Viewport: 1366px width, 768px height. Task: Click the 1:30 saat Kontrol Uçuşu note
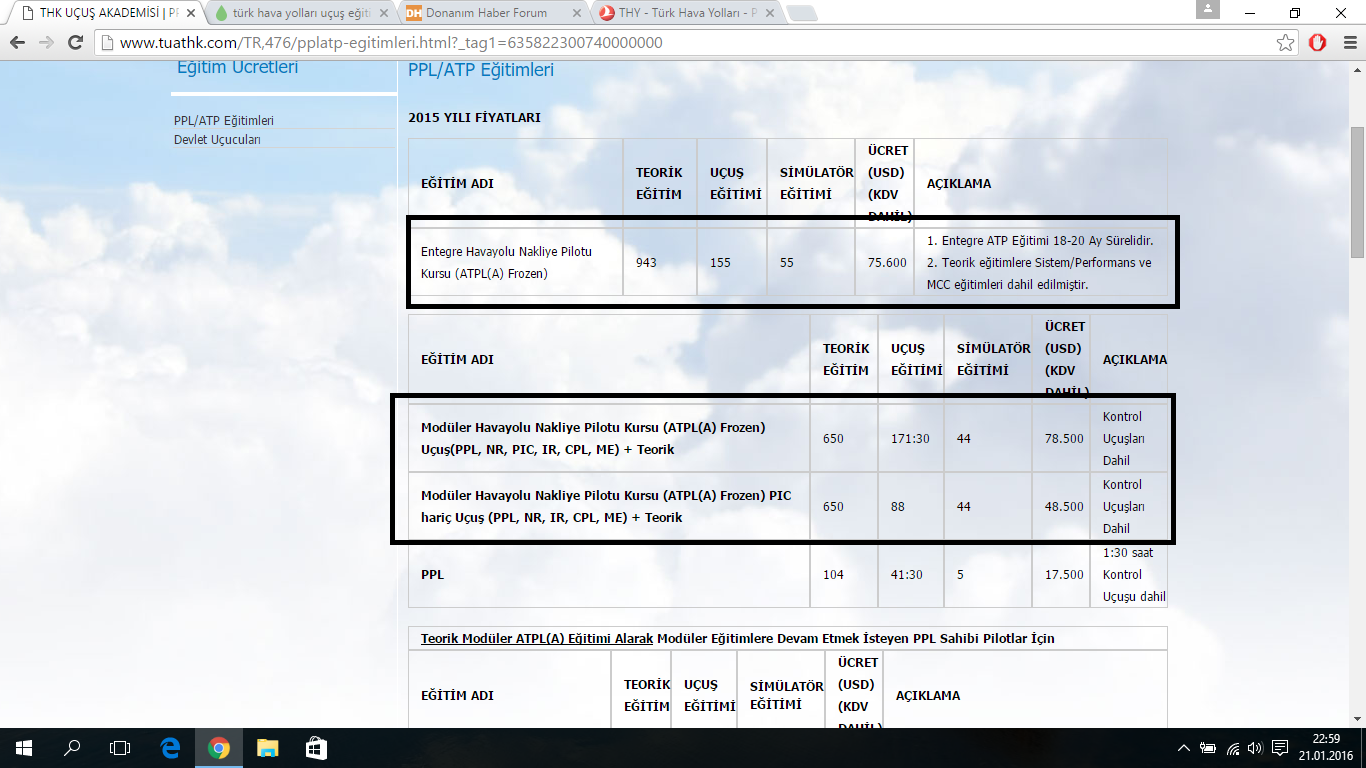pyautogui.click(x=1134, y=575)
